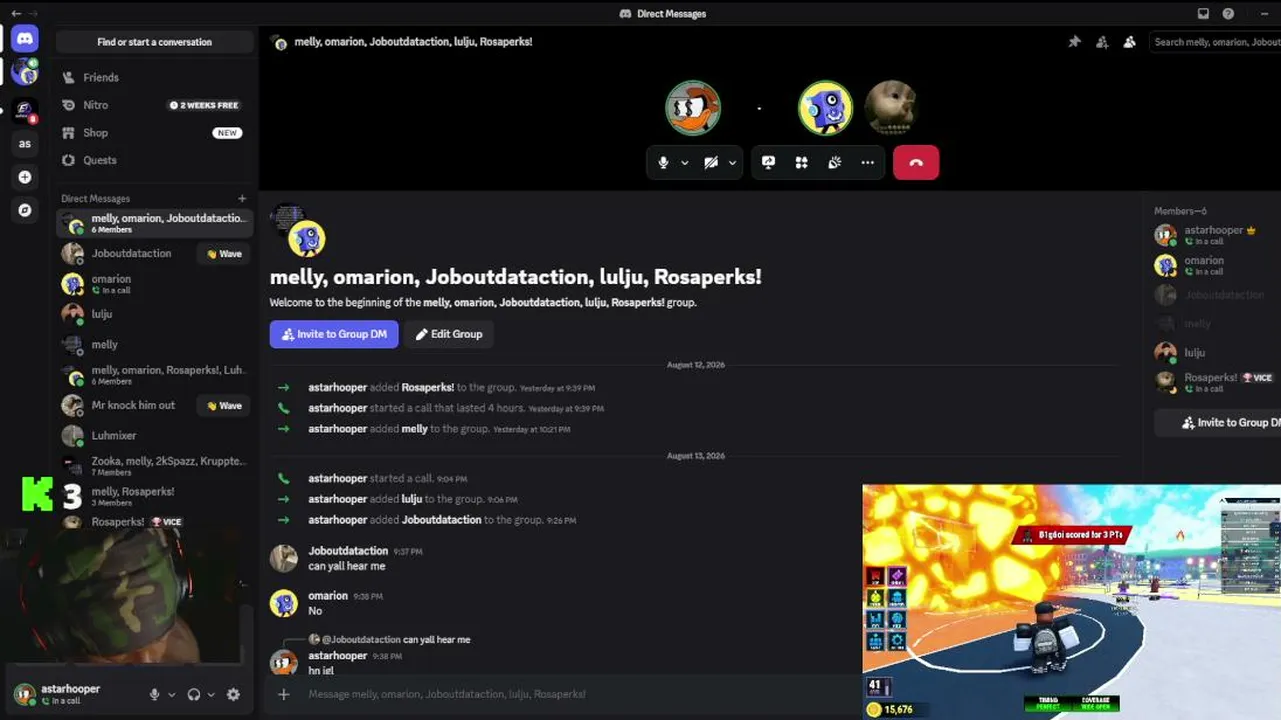This screenshot has width=1281, height=720.
Task: Focus the search box in the header
Action: tap(1215, 42)
